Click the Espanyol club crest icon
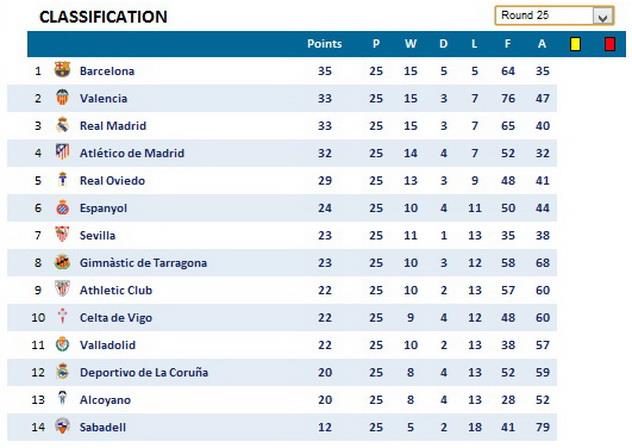The image size is (632, 448). pos(62,208)
